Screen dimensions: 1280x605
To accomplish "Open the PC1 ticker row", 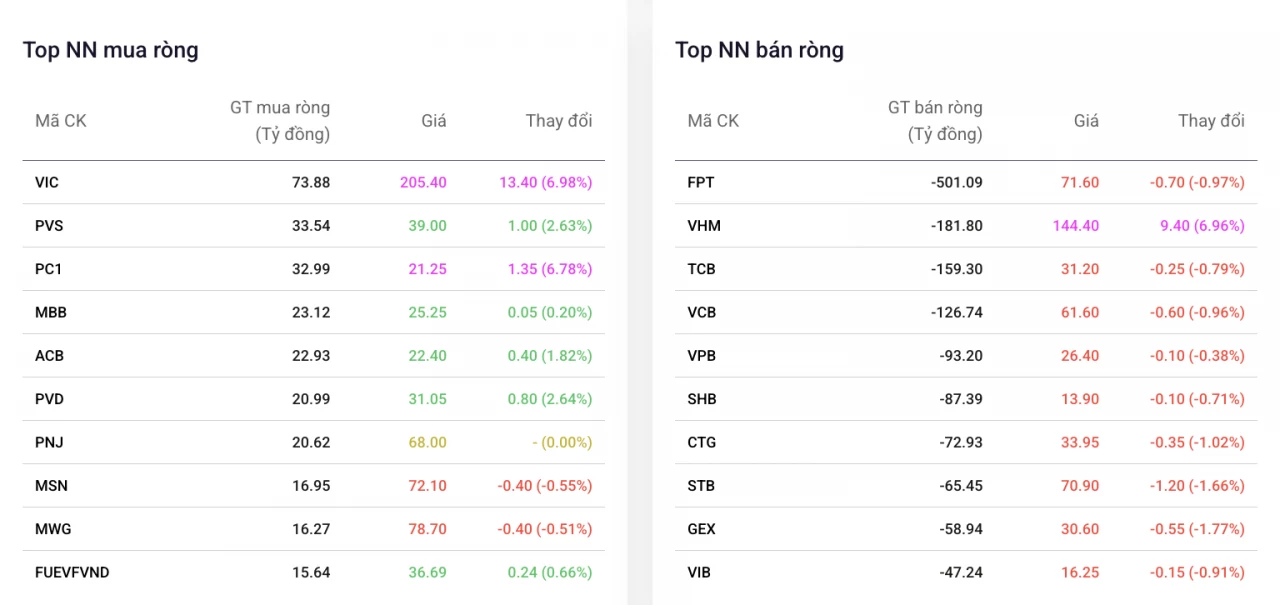I will coord(49,269).
